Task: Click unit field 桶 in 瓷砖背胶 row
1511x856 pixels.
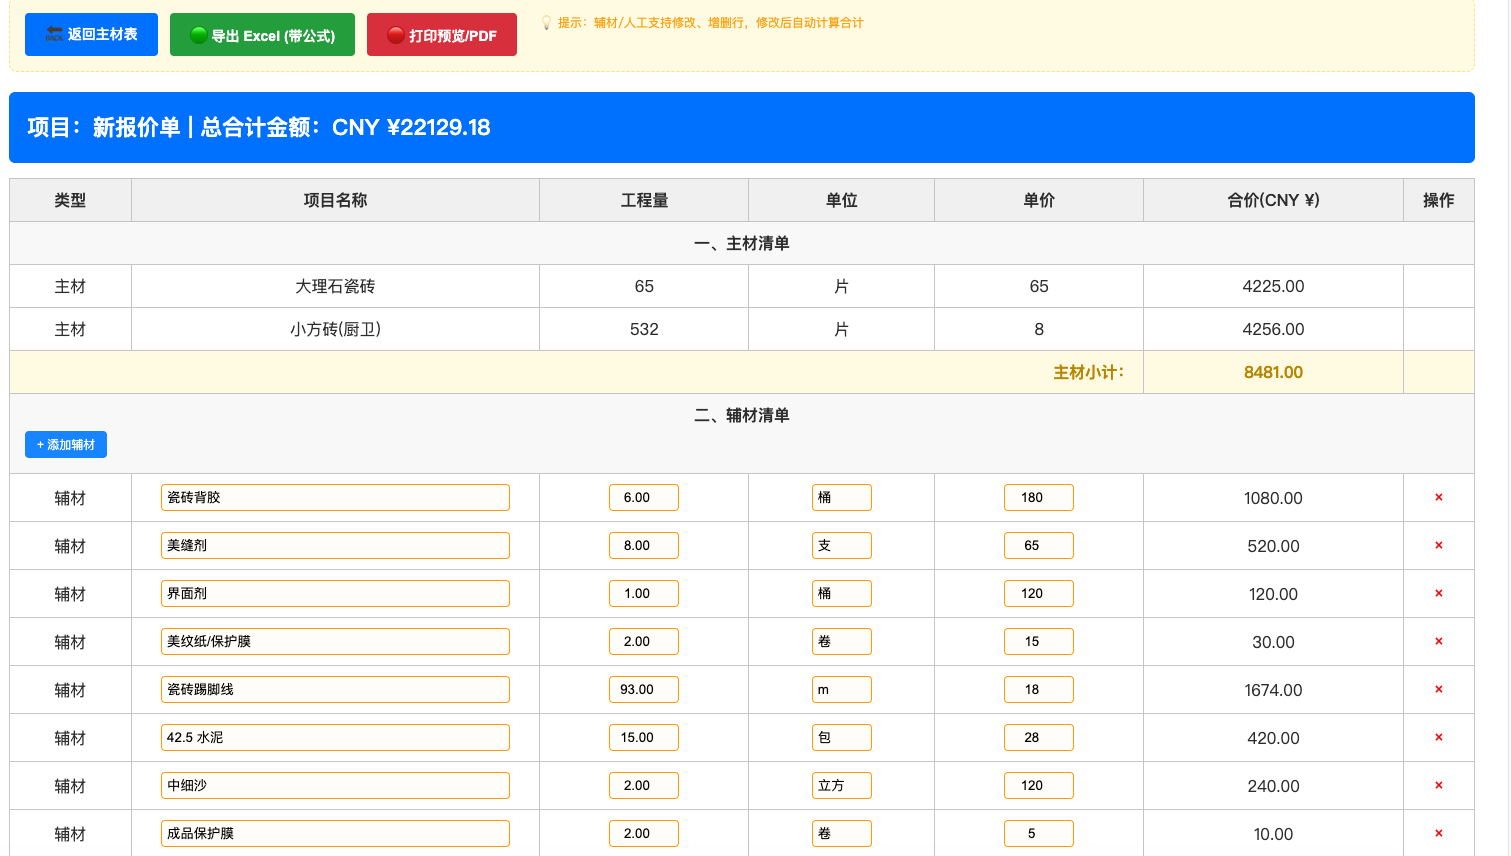Action: 841,497
